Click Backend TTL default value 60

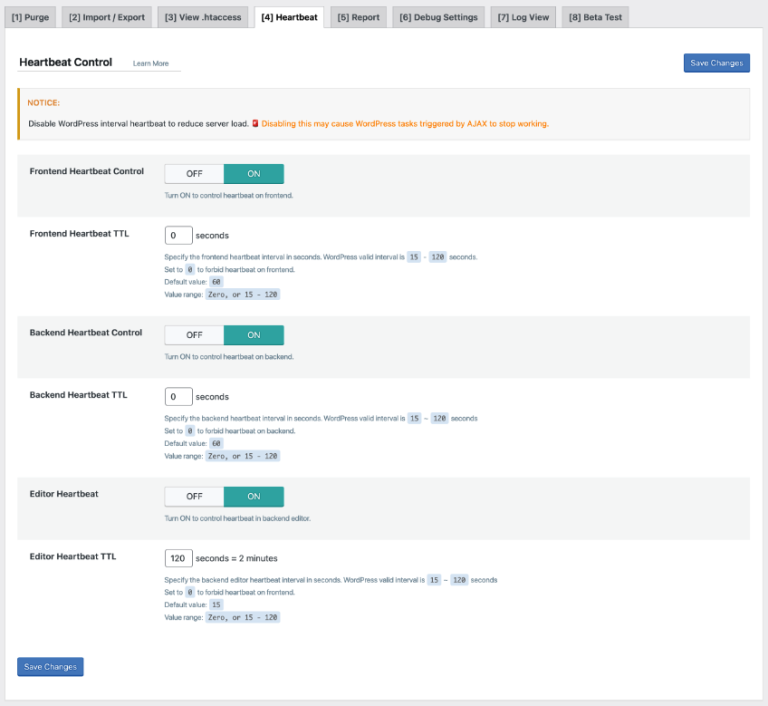pos(216,443)
